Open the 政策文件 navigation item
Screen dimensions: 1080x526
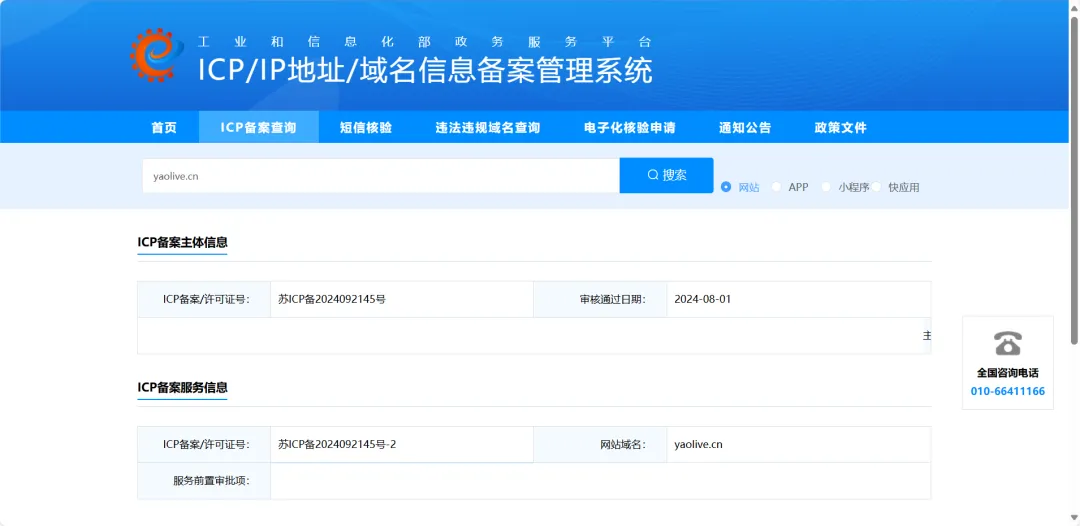pyautogui.click(x=840, y=127)
